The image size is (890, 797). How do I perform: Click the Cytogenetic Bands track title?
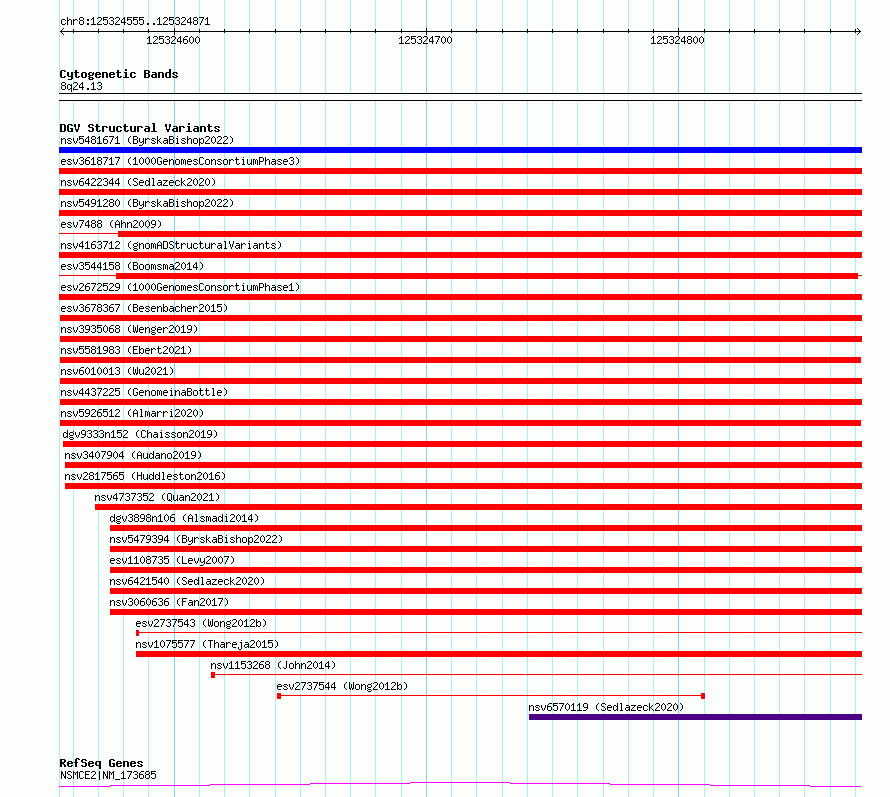coord(119,74)
